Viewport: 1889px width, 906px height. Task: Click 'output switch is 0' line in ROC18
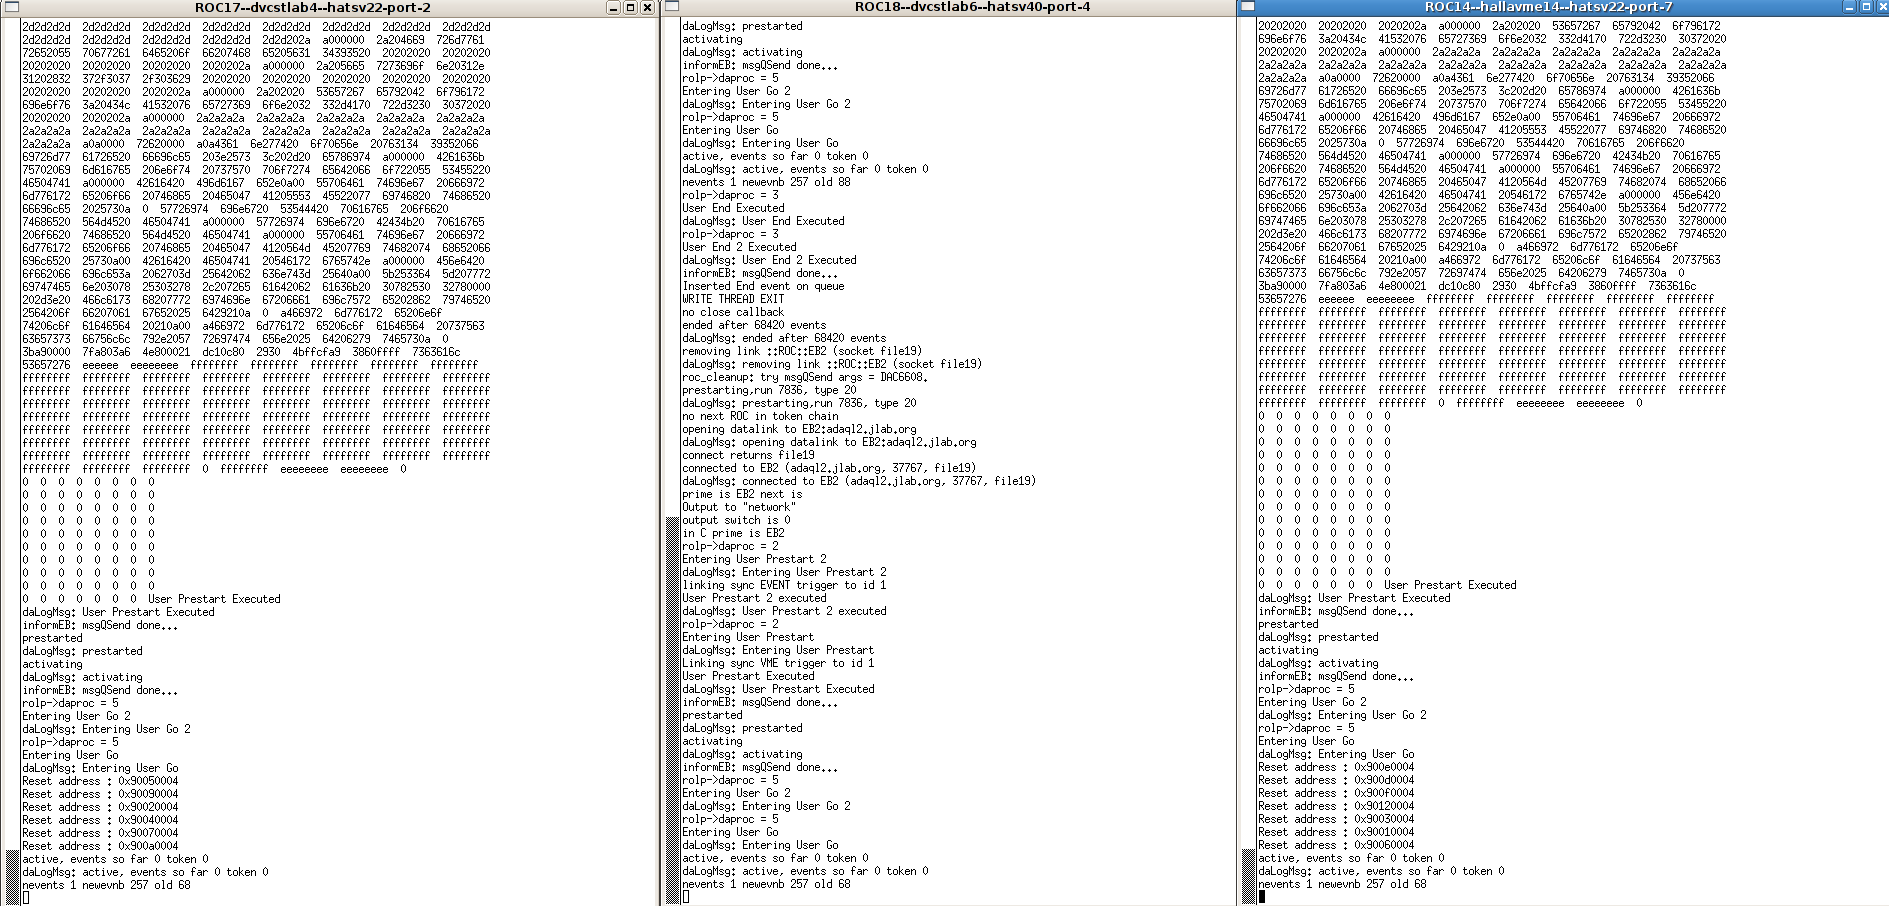click(736, 520)
